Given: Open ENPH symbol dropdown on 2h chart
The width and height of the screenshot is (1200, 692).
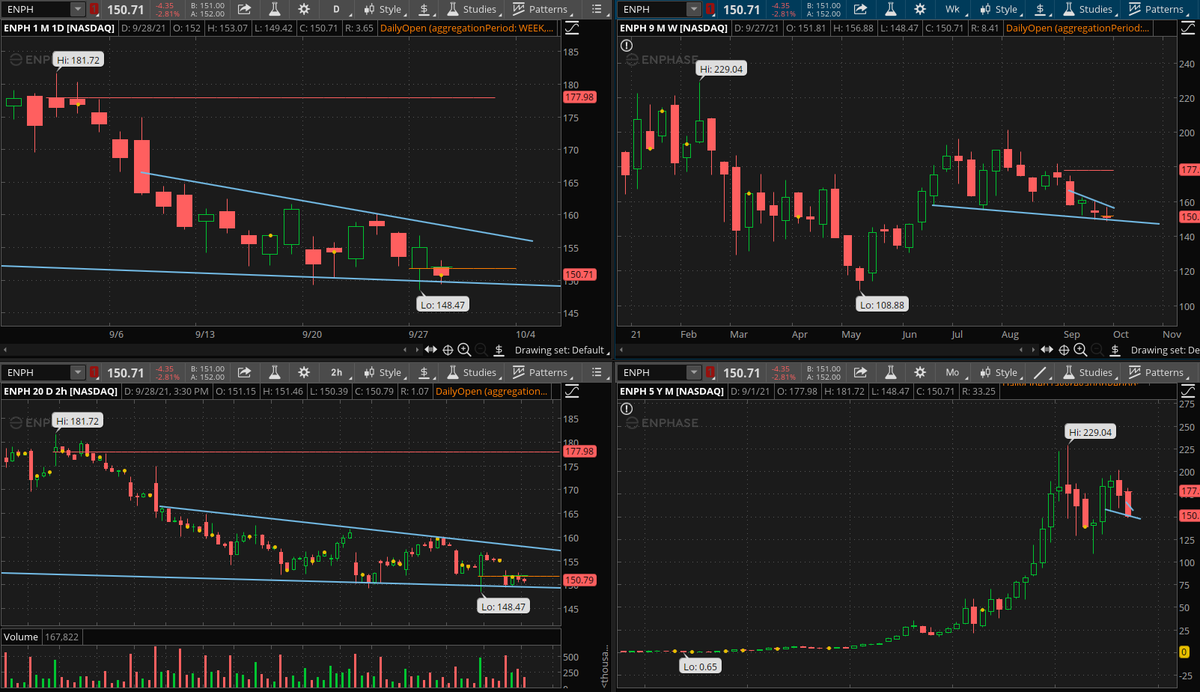Looking at the screenshot, I should [x=77, y=372].
